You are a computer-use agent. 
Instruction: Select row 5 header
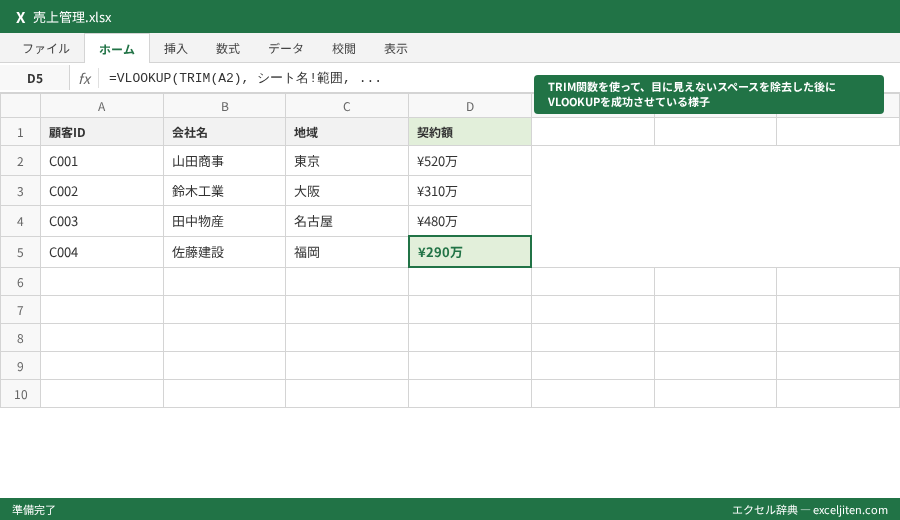(20, 252)
